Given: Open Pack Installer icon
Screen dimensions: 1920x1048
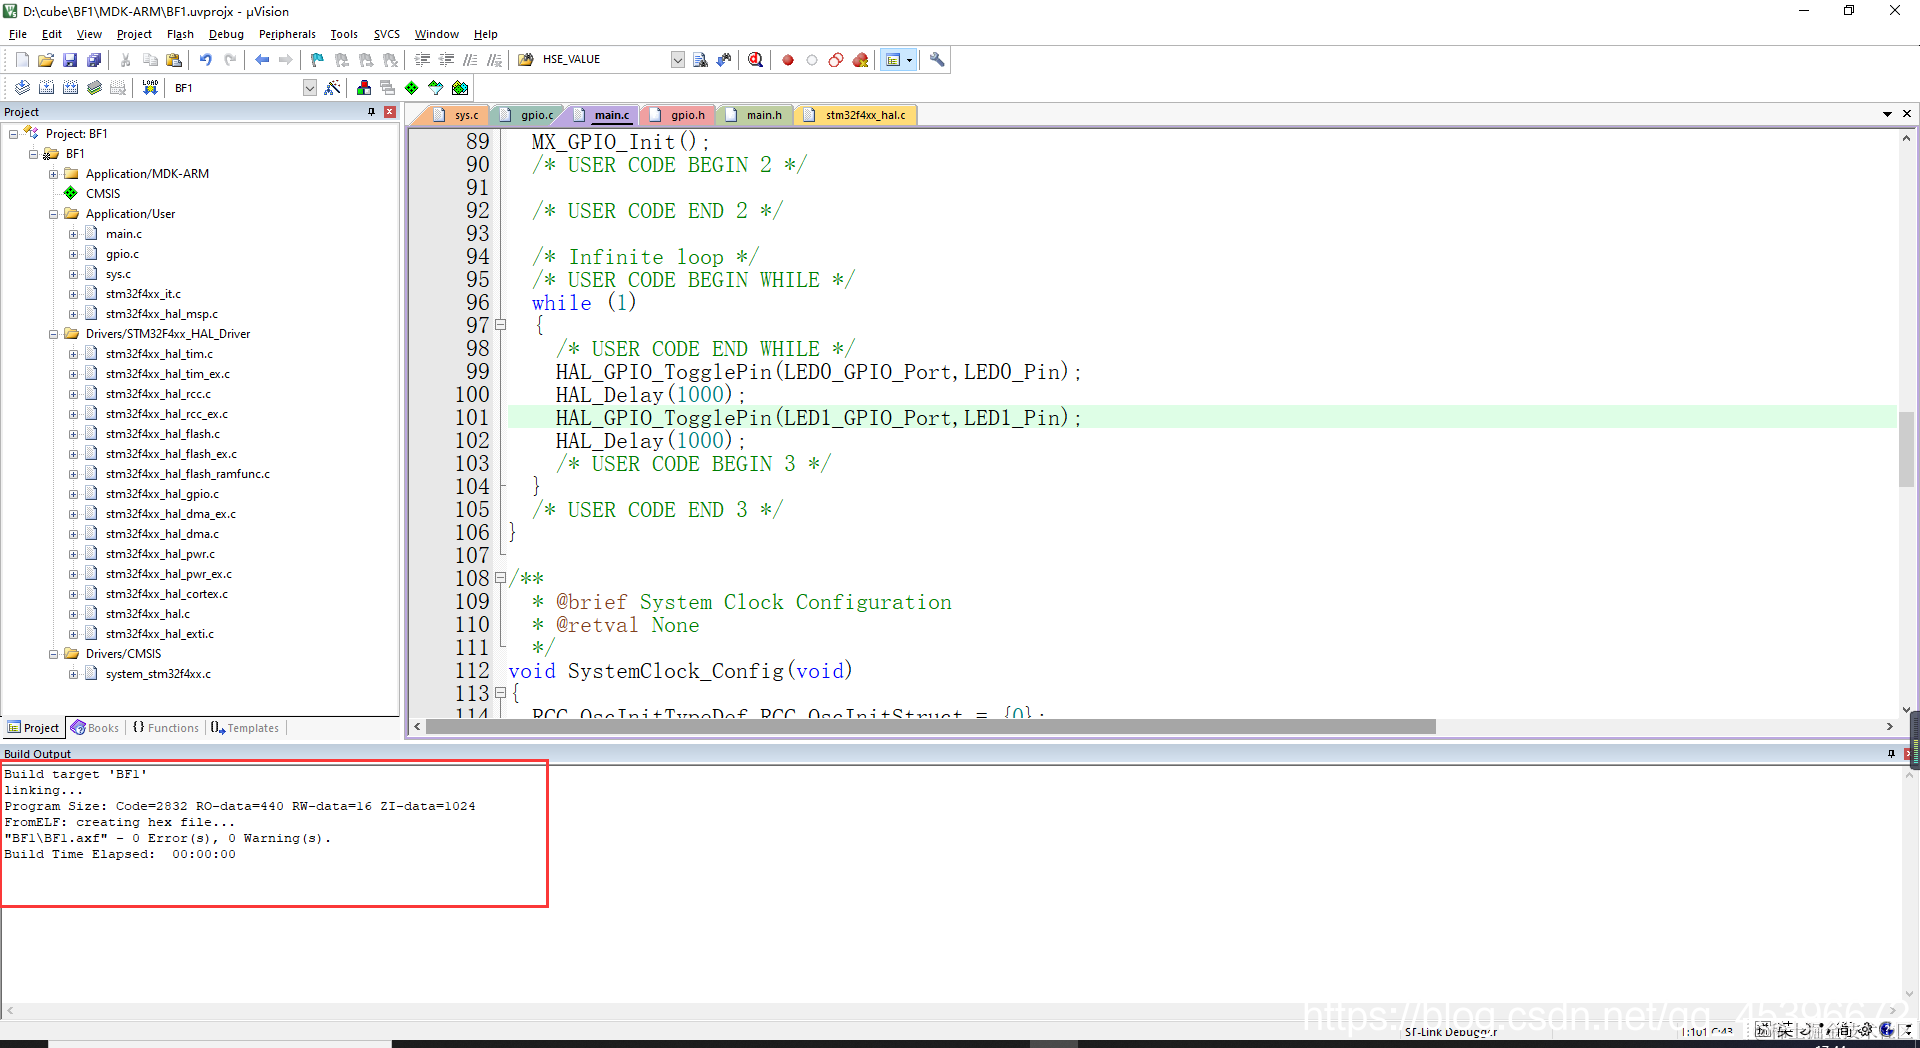Looking at the screenshot, I should [x=460, y=88].
